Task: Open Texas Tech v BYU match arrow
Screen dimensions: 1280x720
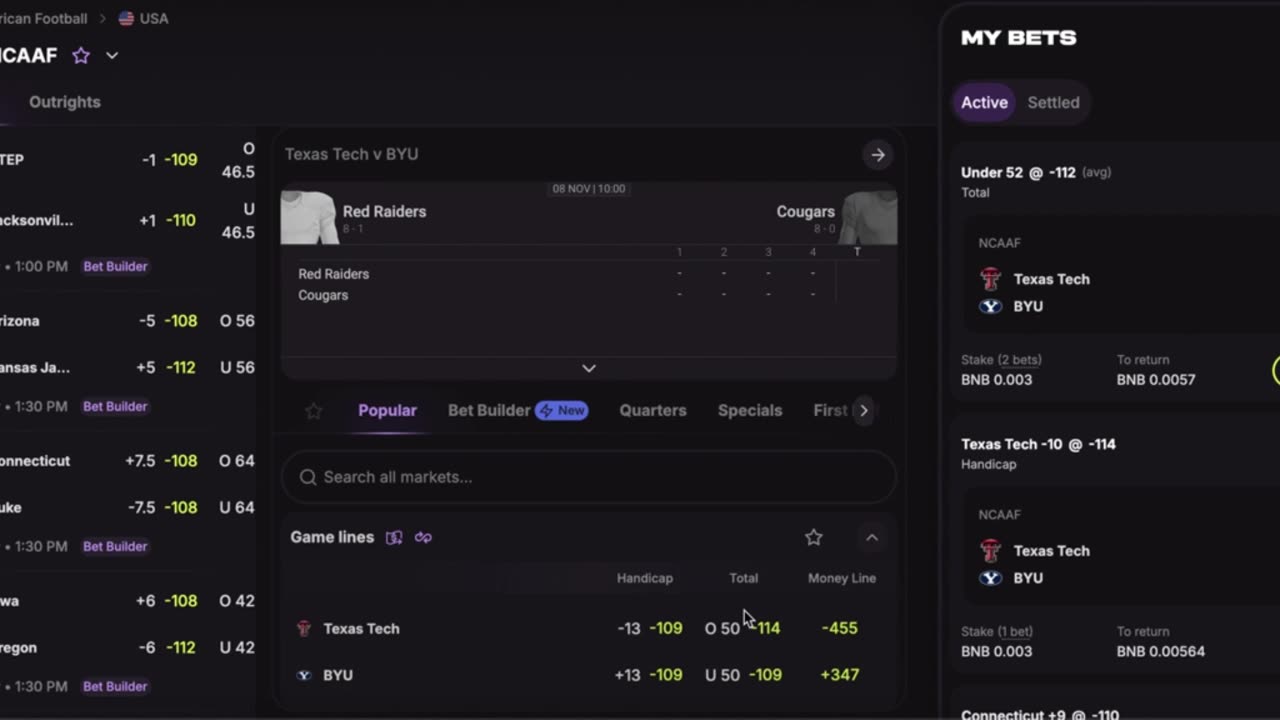Action: [x=878, y=155]
